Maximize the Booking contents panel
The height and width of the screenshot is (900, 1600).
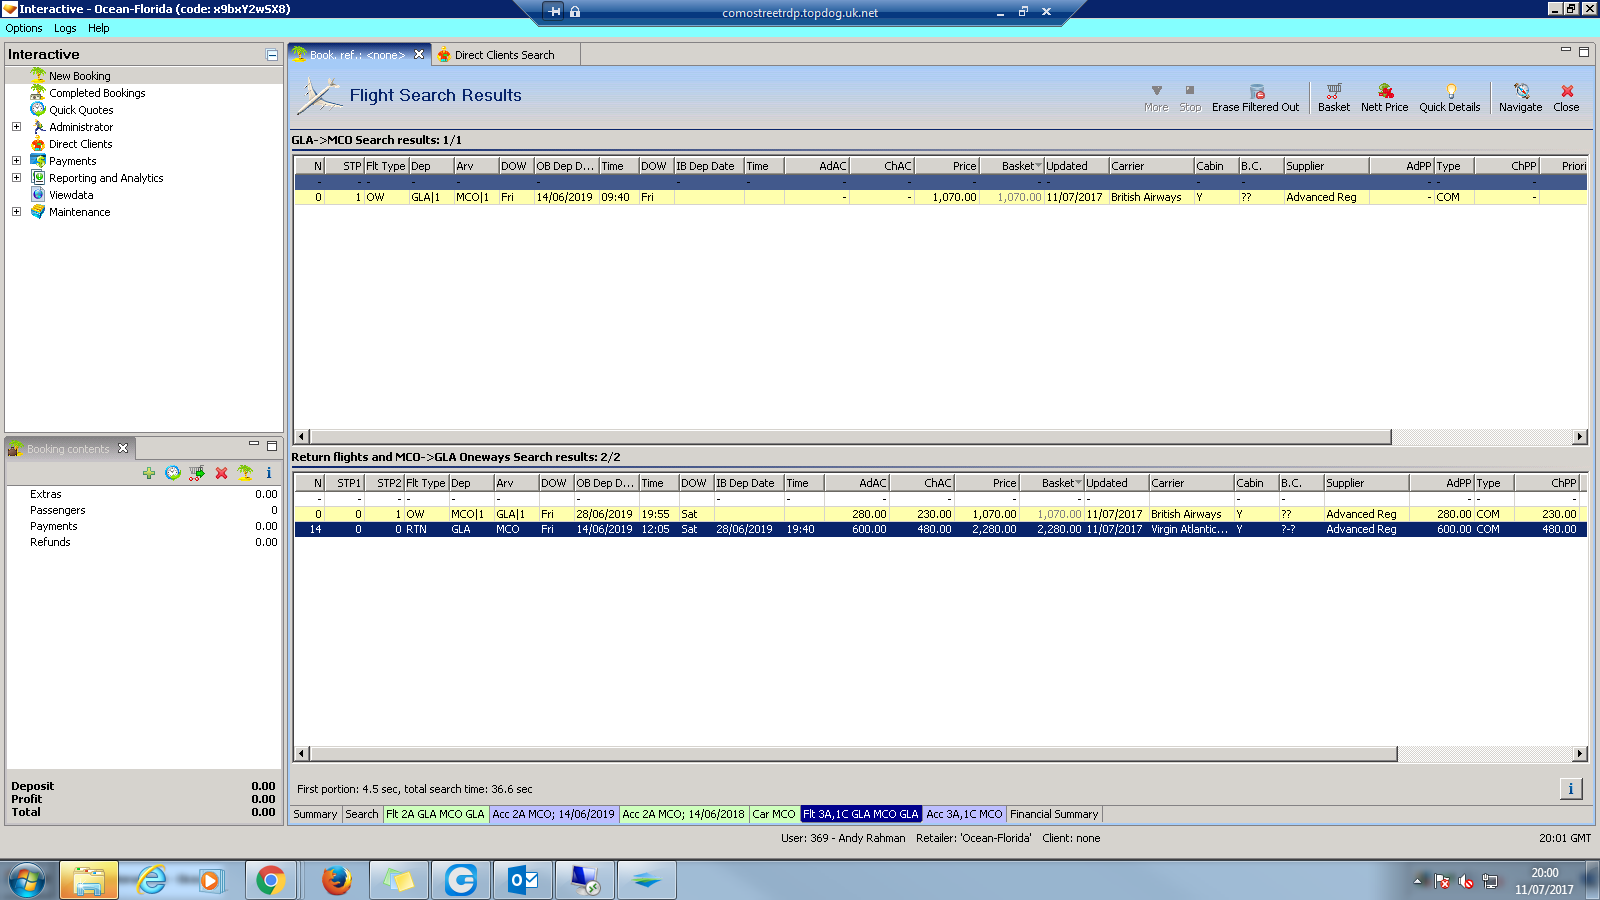pos(272,445)
